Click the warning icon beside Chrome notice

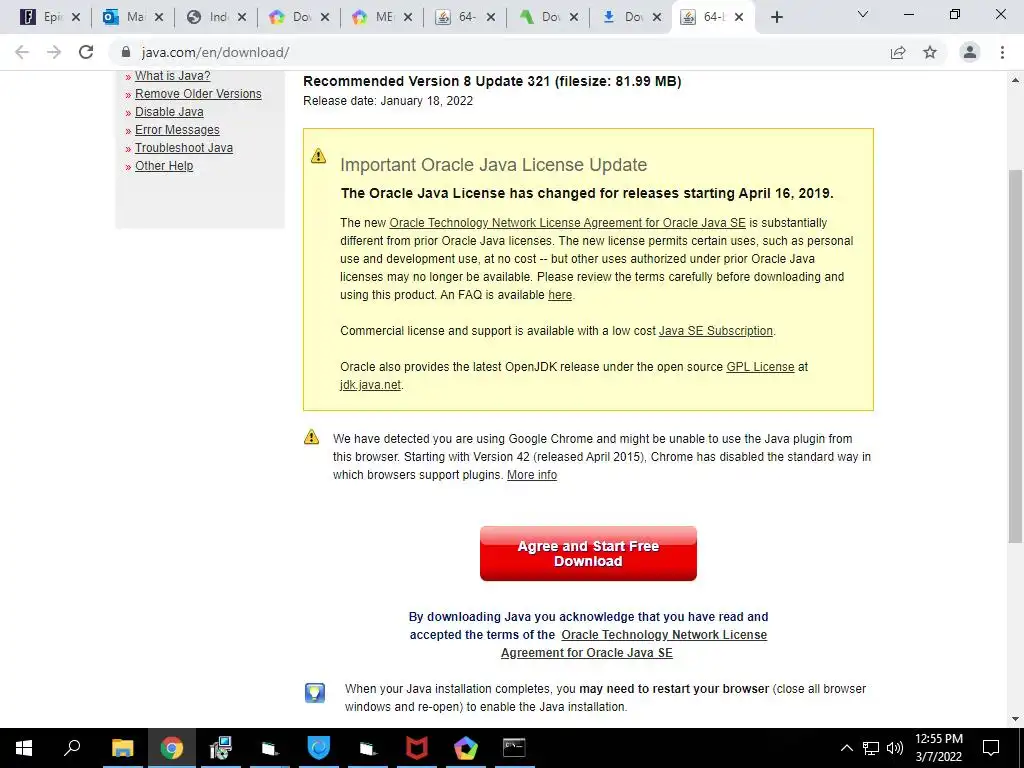312,437
